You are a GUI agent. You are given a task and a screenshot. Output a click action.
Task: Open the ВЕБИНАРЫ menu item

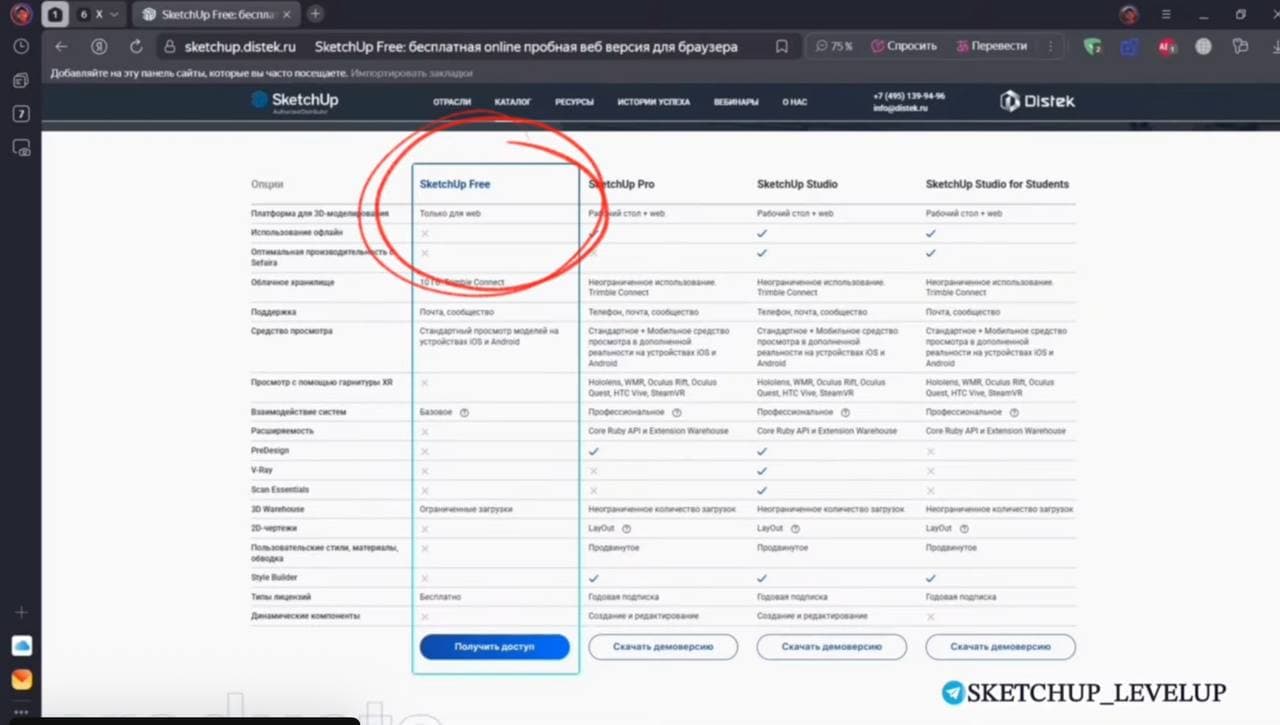point(736,102)
